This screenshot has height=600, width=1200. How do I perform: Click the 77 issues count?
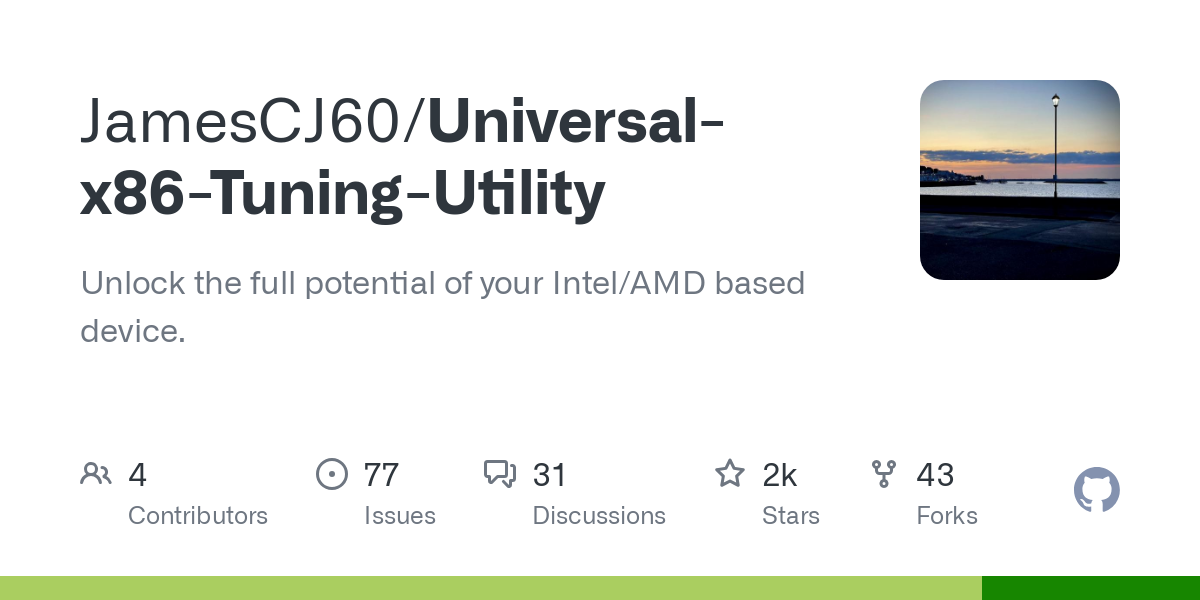pos(382,475)
